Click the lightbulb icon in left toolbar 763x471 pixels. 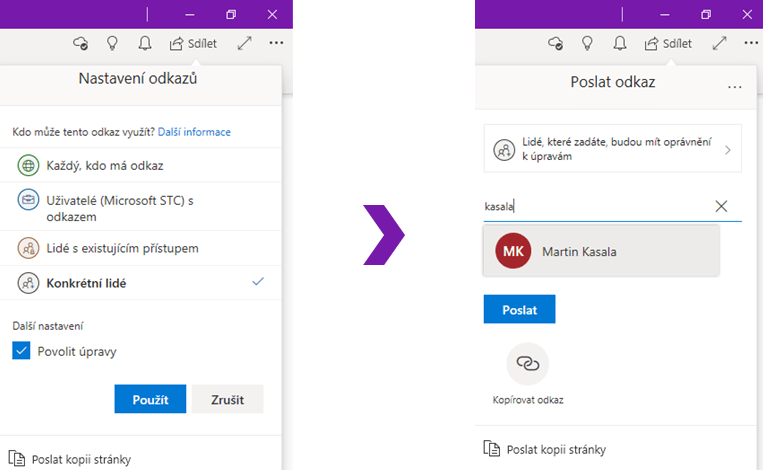[x=113, y=44]
